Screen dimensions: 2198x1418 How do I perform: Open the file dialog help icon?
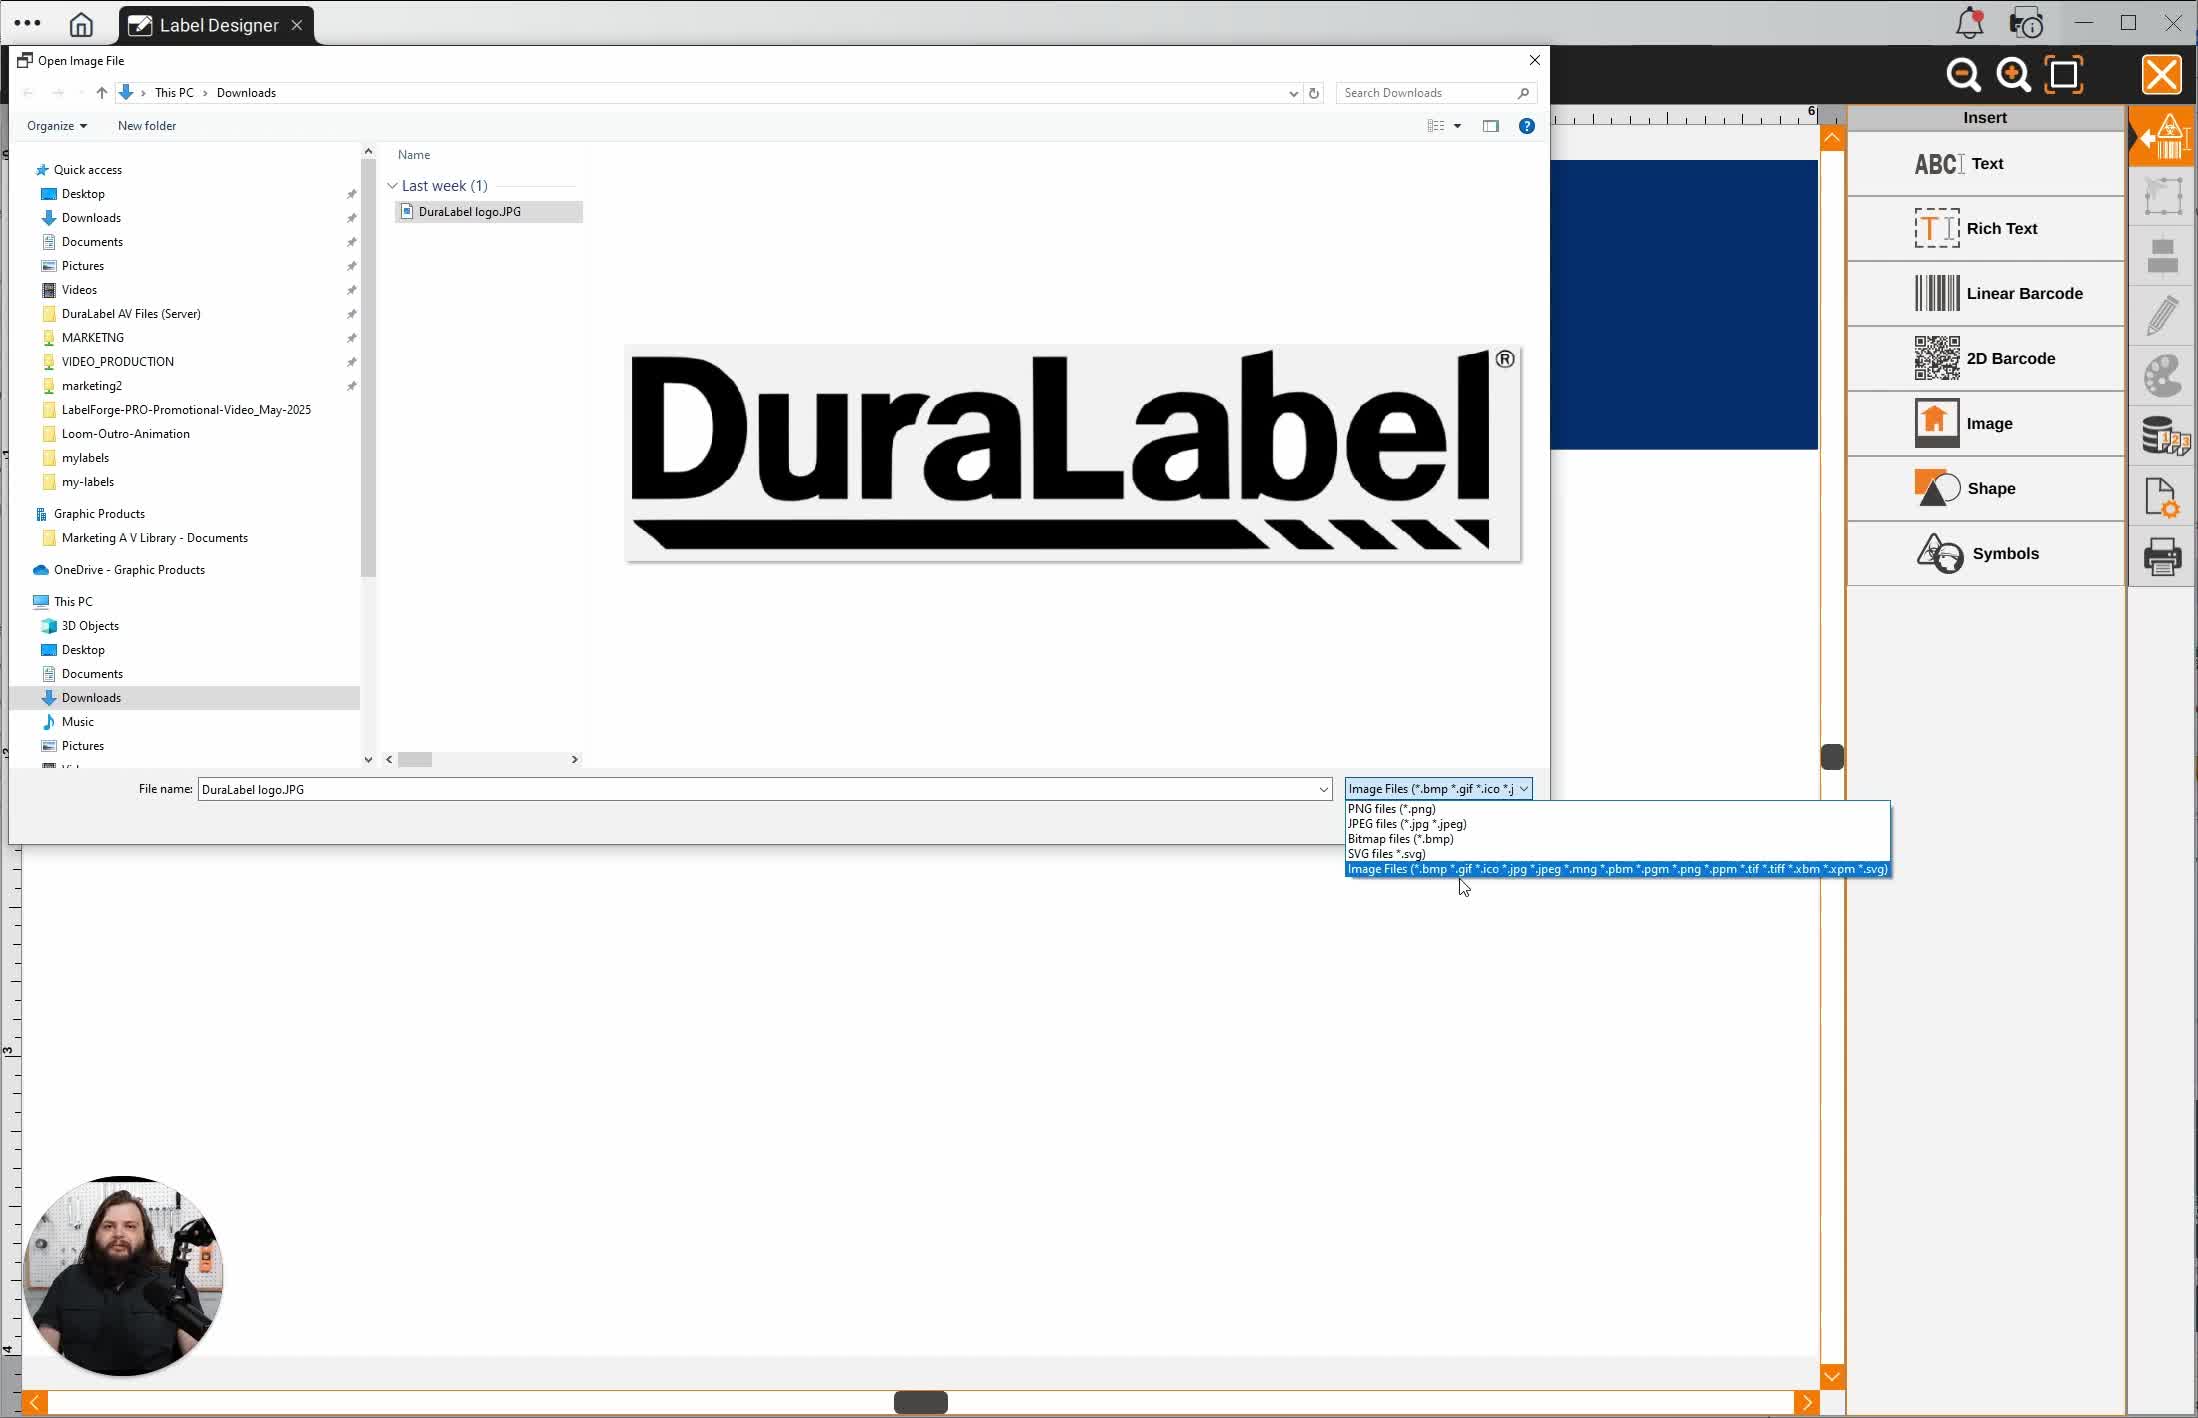[1526, 126]
